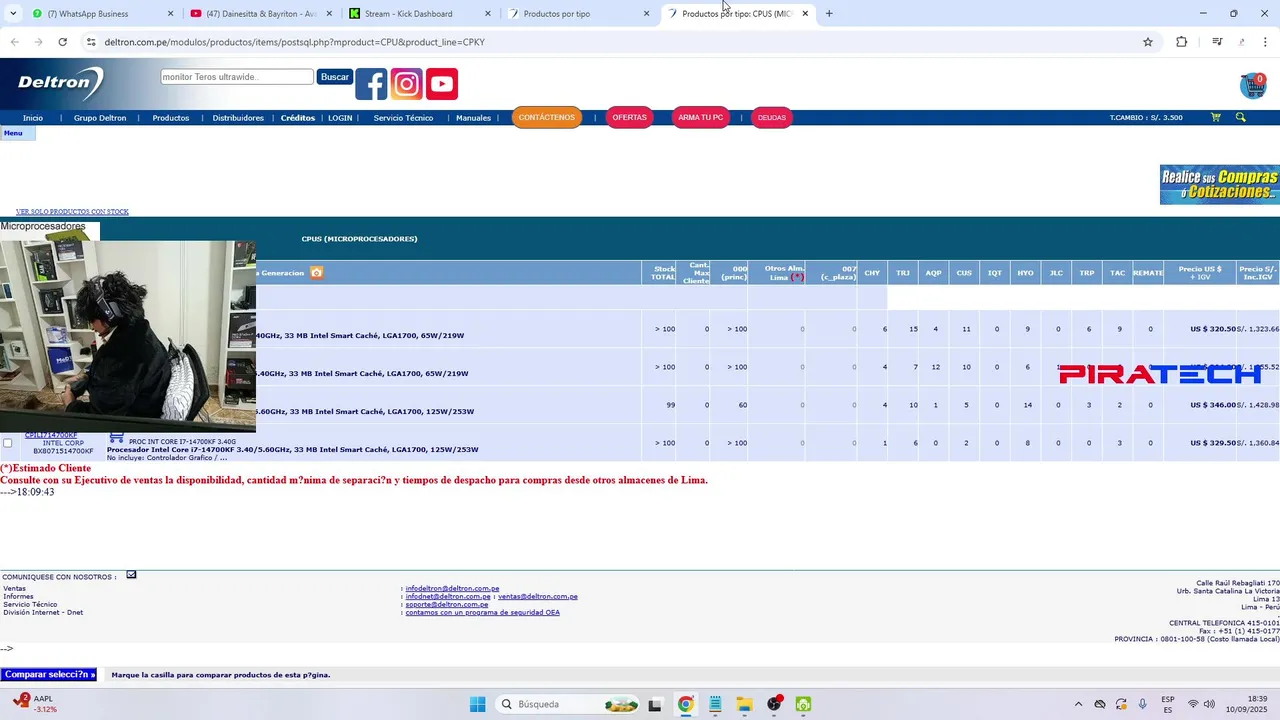
Task: Click the infodeltron@deltron.com.pe email link
Action: click(452, 589)
